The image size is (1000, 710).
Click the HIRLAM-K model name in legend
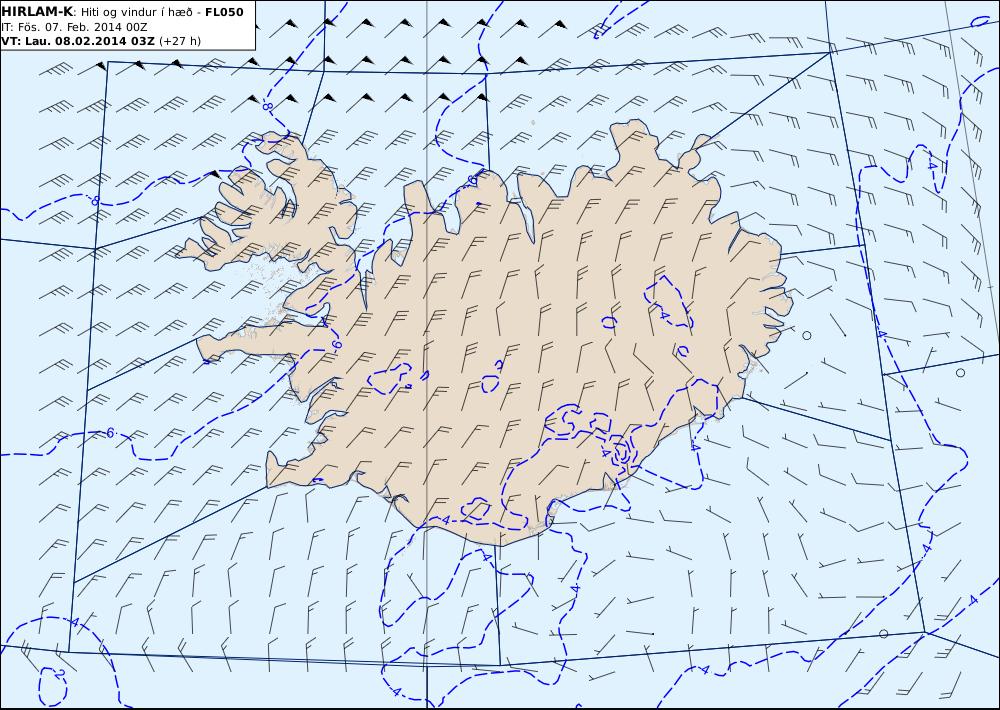(x=37, y=12)
